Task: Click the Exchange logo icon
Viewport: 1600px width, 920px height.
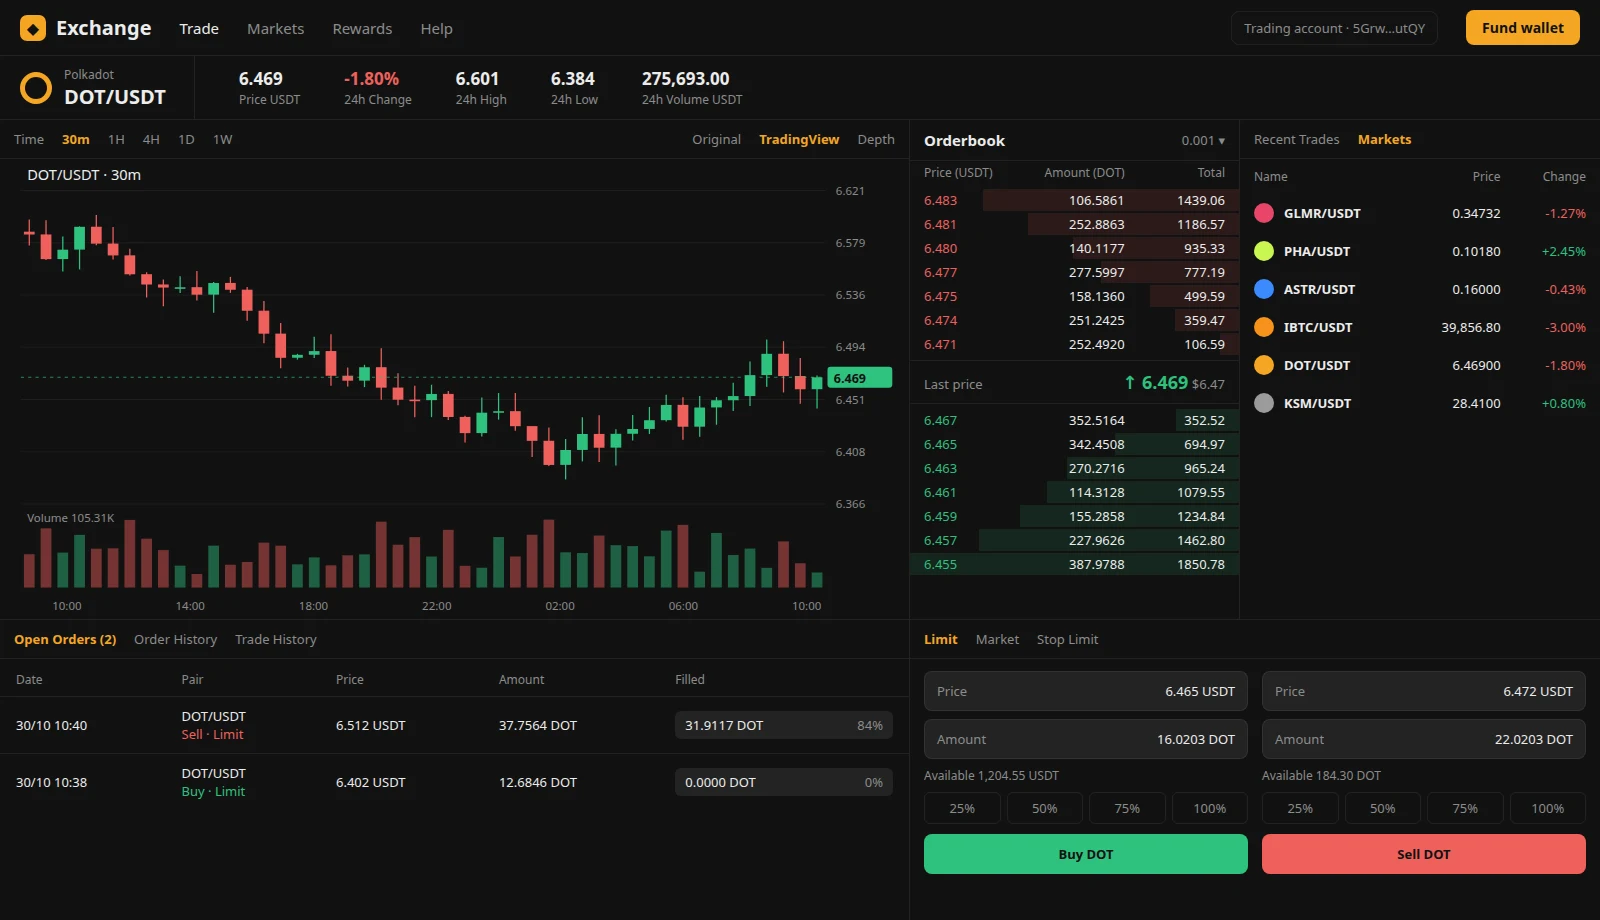Action: [x=33, y=28]
